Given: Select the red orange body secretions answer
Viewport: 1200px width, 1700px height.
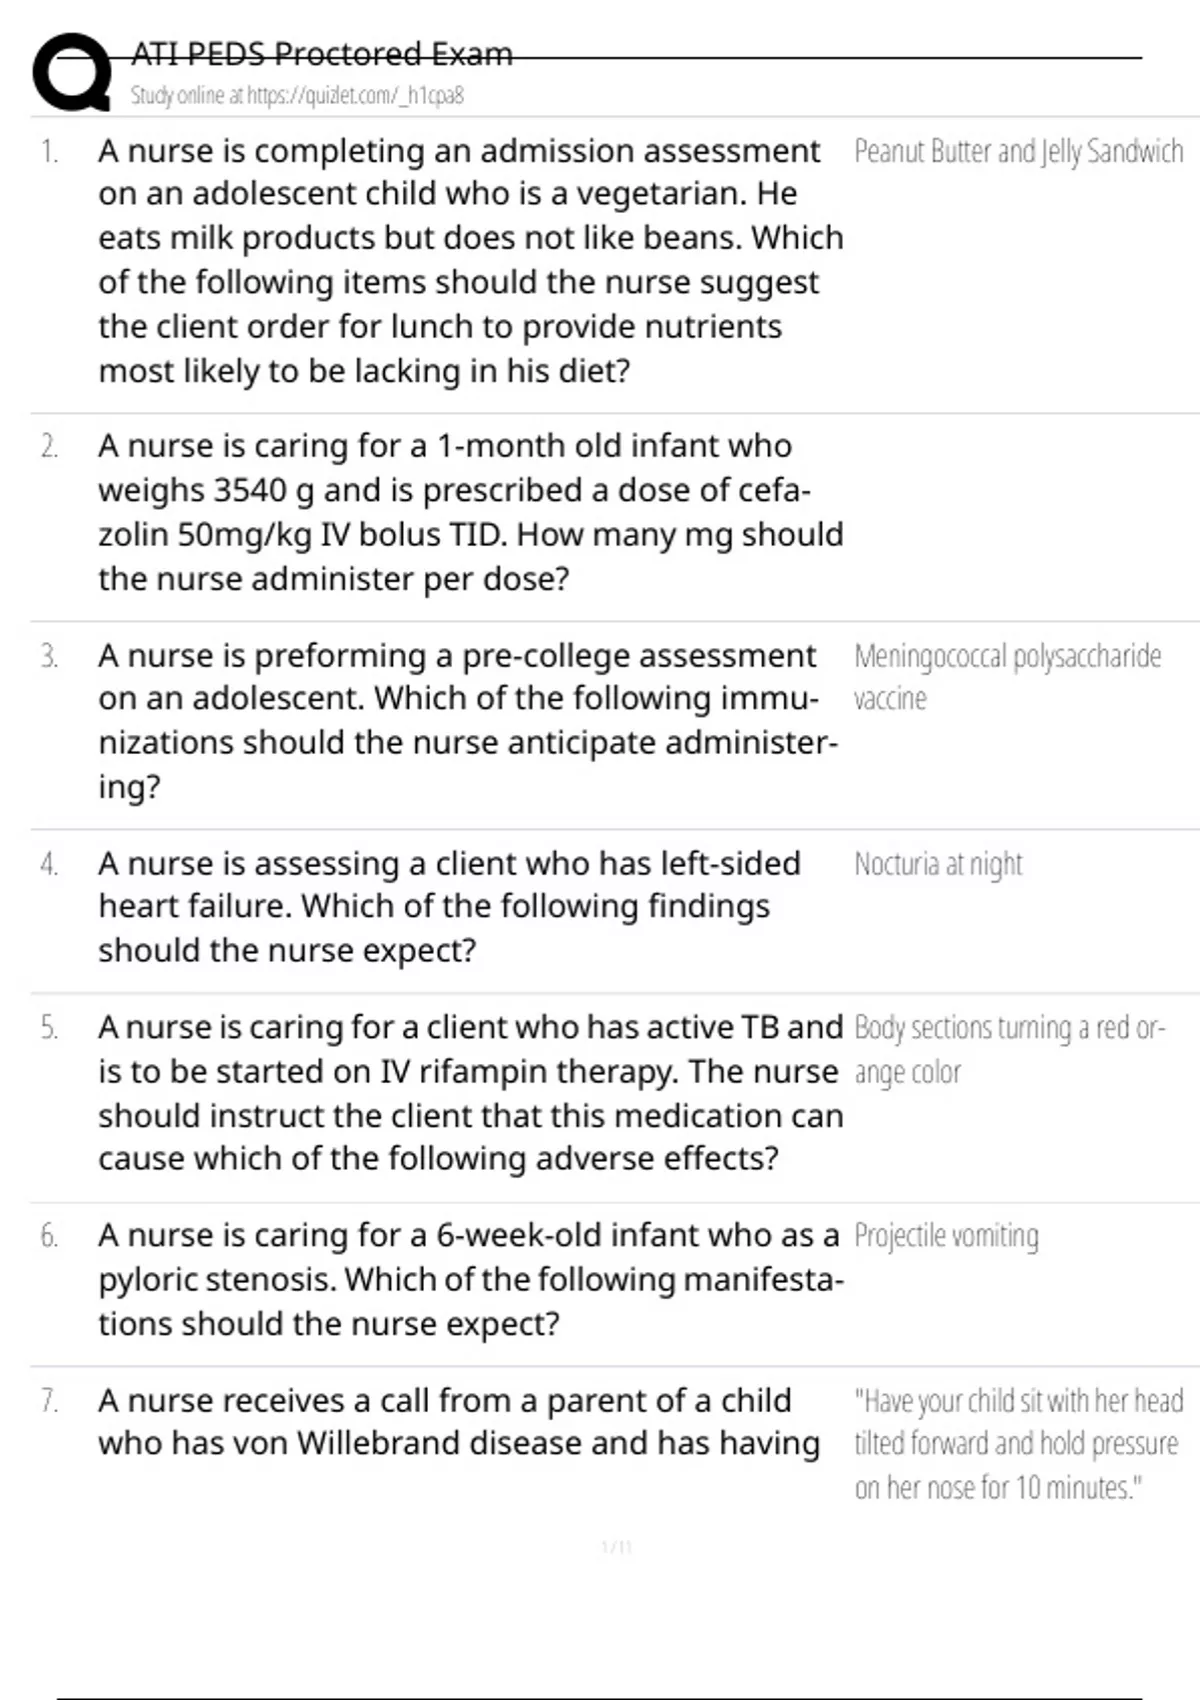Looking at the screenshot, I should click(1008, 1049).
